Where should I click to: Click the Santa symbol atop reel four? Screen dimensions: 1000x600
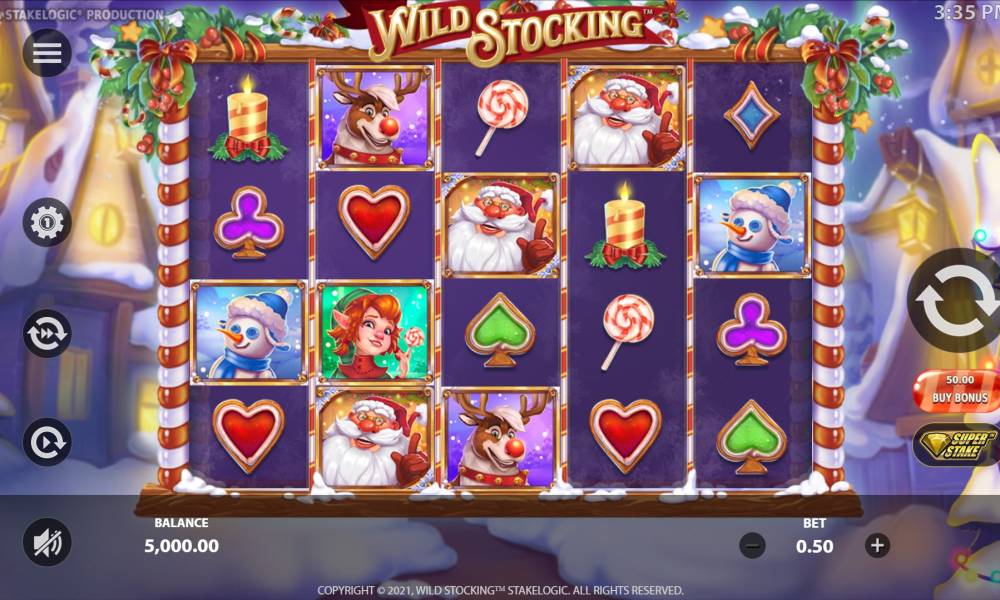click(627, 118)
